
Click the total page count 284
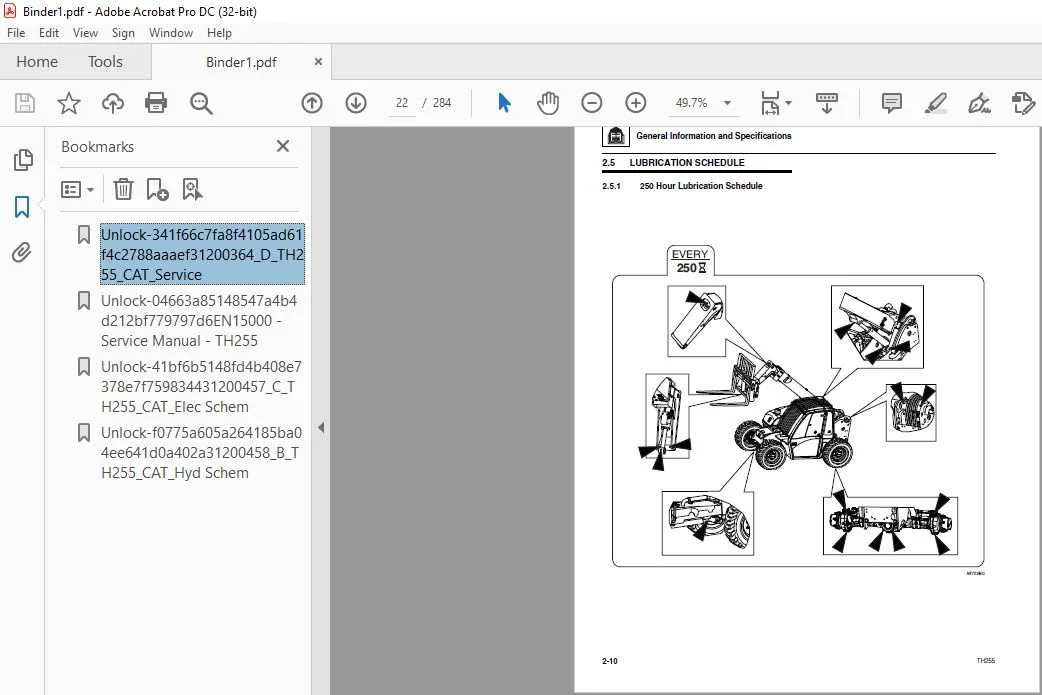(442, 103)
